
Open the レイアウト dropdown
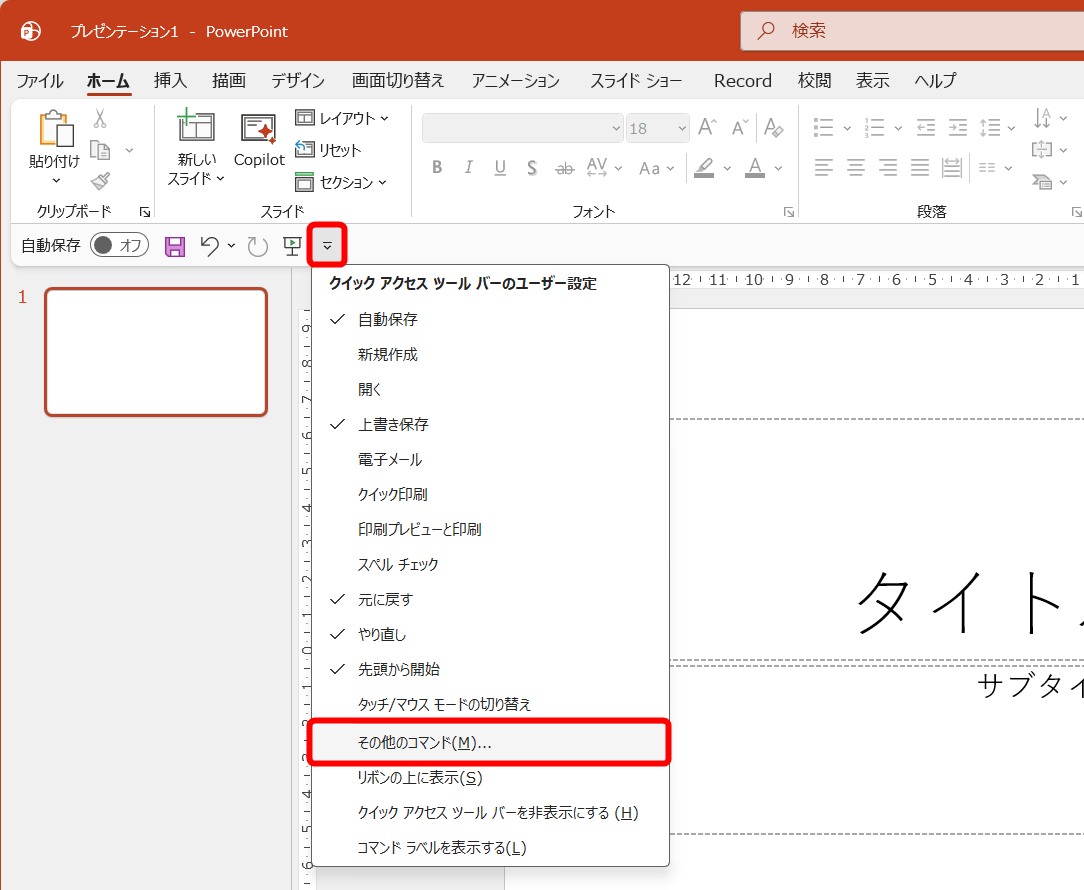click(340, 118)
